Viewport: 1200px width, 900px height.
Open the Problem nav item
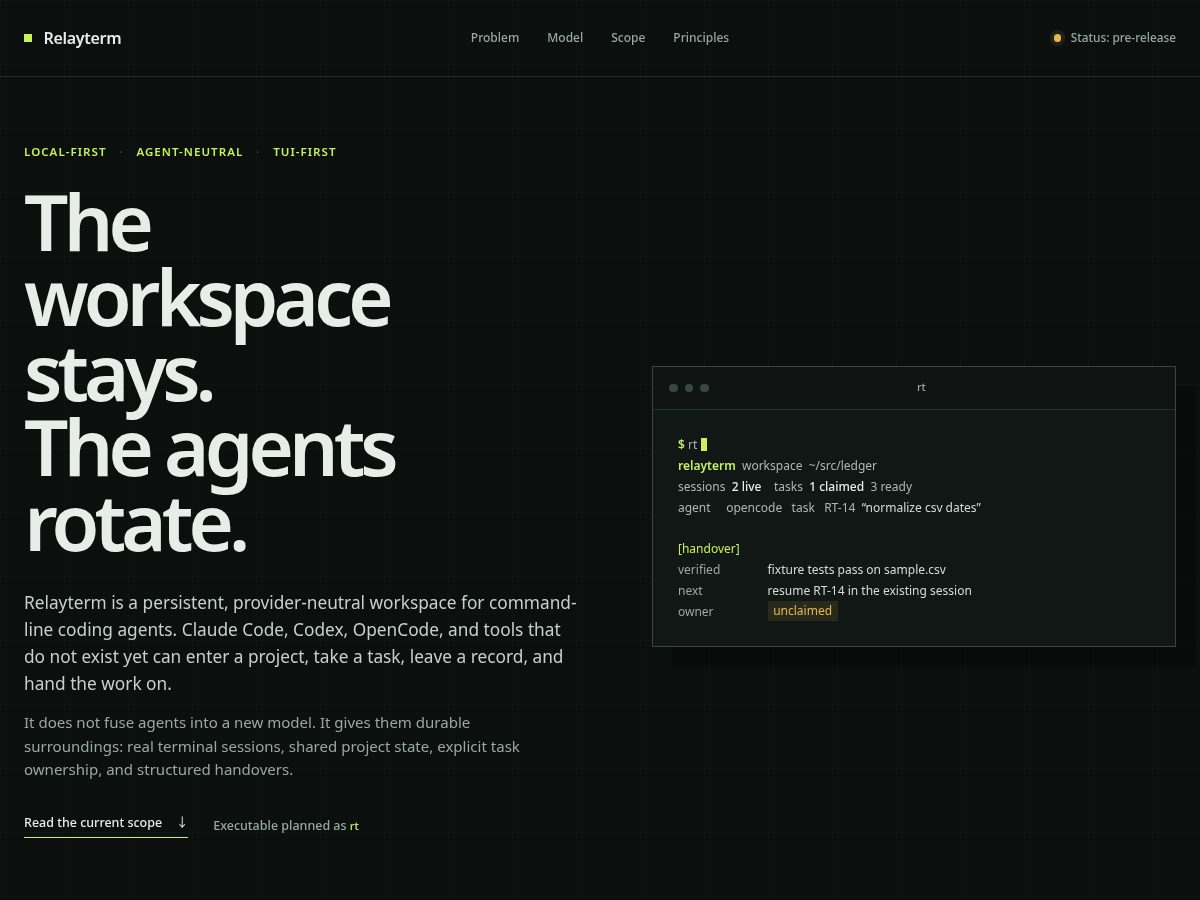point(495,38)
